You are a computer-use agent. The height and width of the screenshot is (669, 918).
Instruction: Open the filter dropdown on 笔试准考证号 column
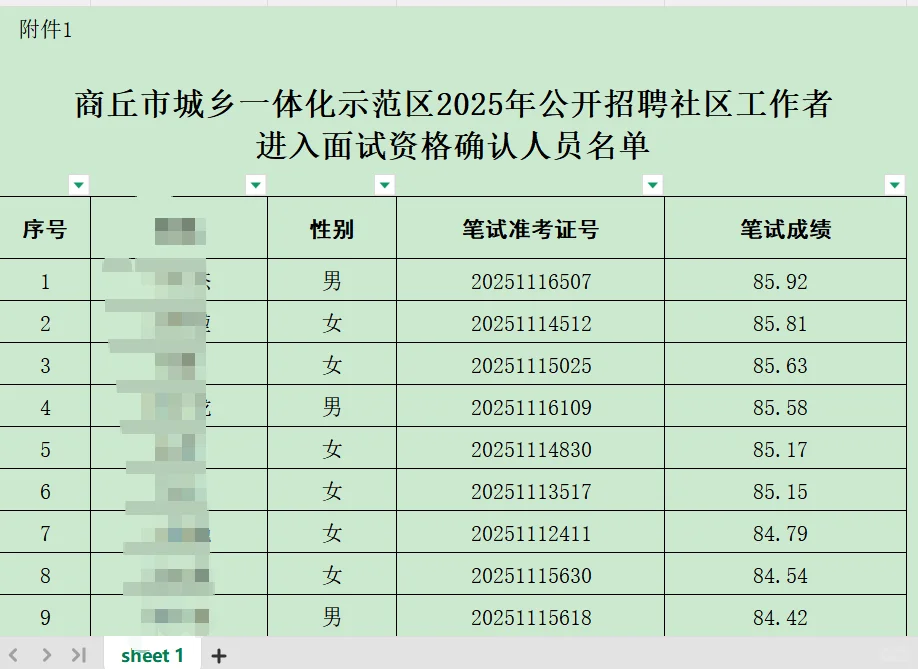[652, 185]
